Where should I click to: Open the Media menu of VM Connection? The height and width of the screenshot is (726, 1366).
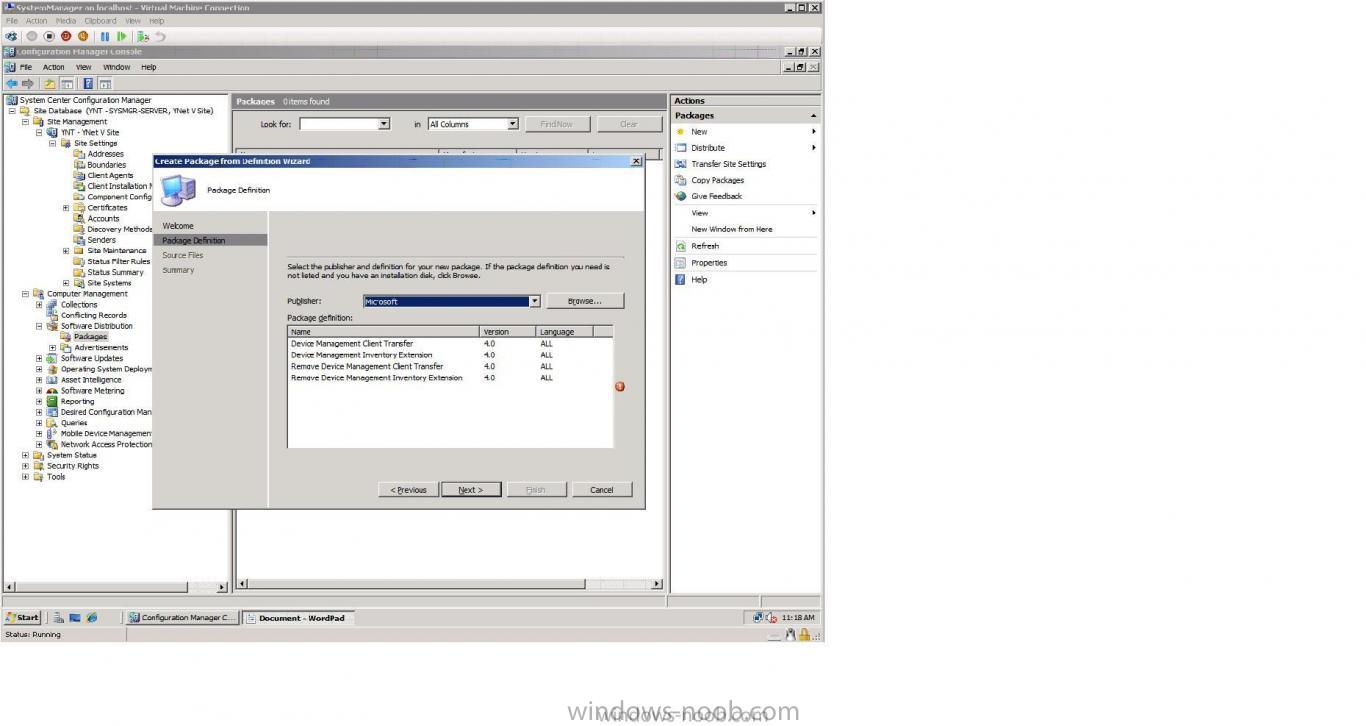[66, 21]
